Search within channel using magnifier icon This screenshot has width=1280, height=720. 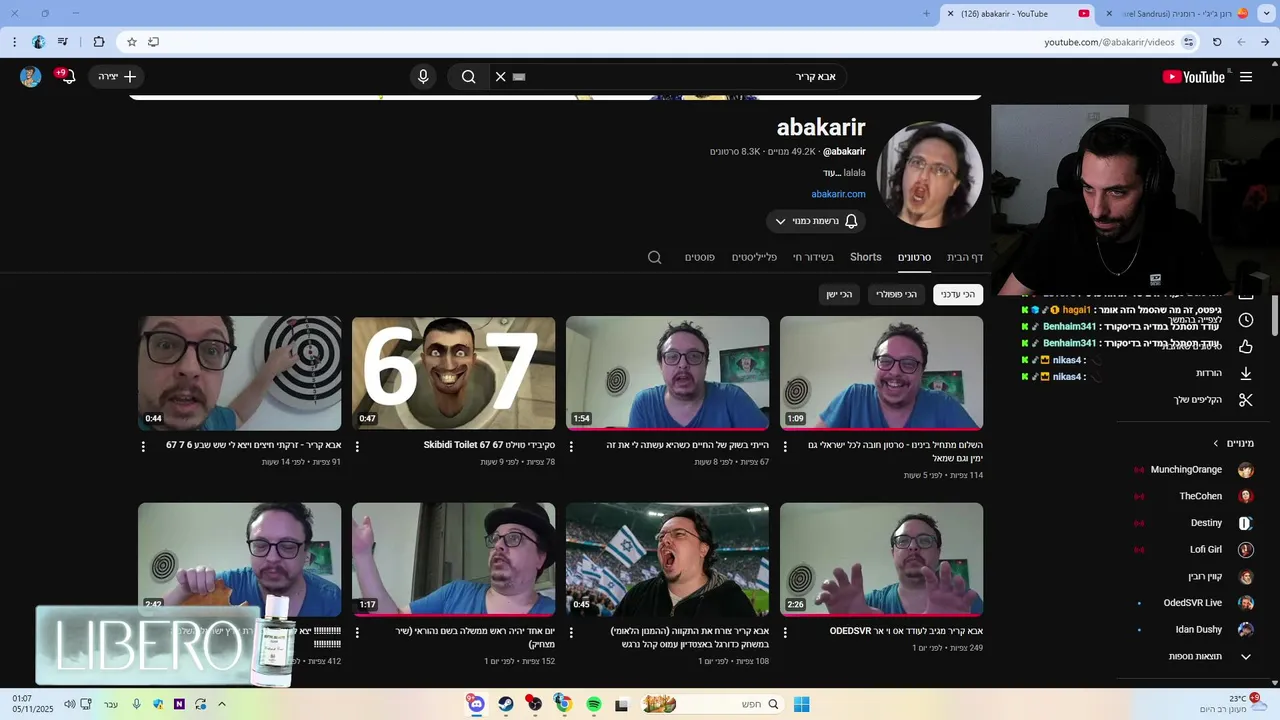coord(655,257)
